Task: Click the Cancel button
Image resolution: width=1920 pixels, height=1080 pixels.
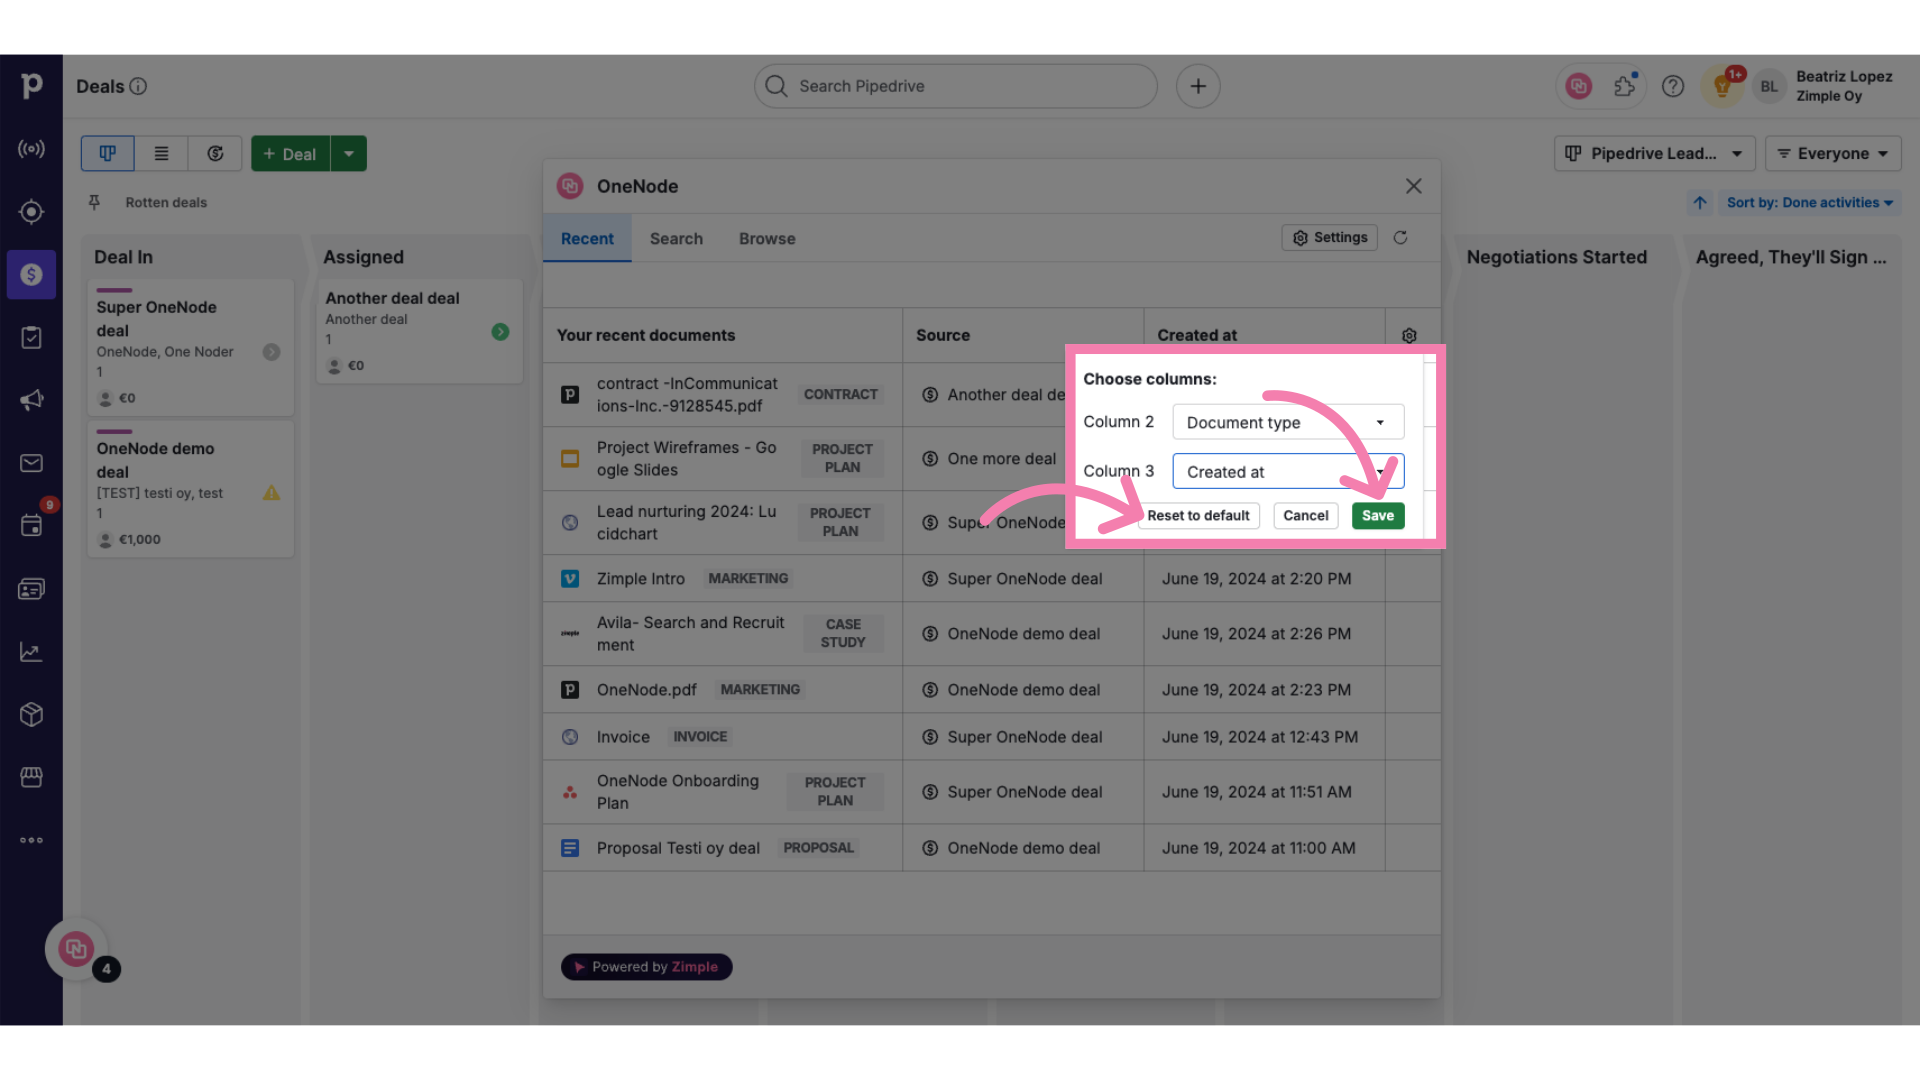Action: click(x=1305, y=516)
